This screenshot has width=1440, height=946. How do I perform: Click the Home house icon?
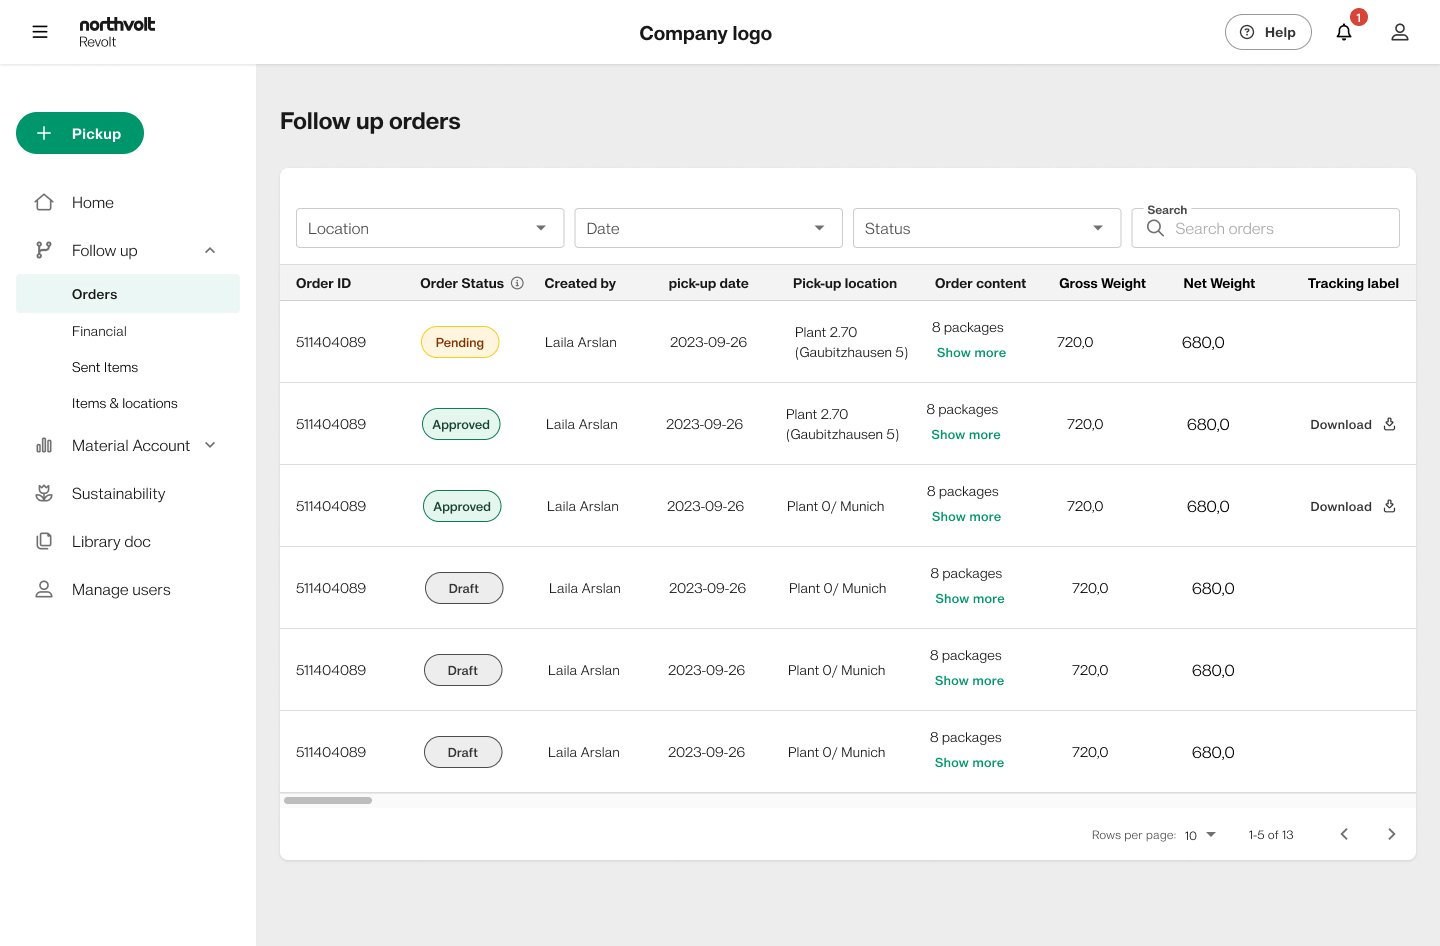point(44,202)
